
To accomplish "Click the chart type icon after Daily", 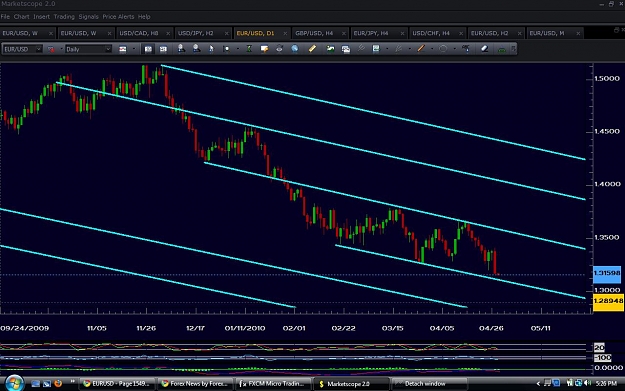I will click(x=122, y=49).
